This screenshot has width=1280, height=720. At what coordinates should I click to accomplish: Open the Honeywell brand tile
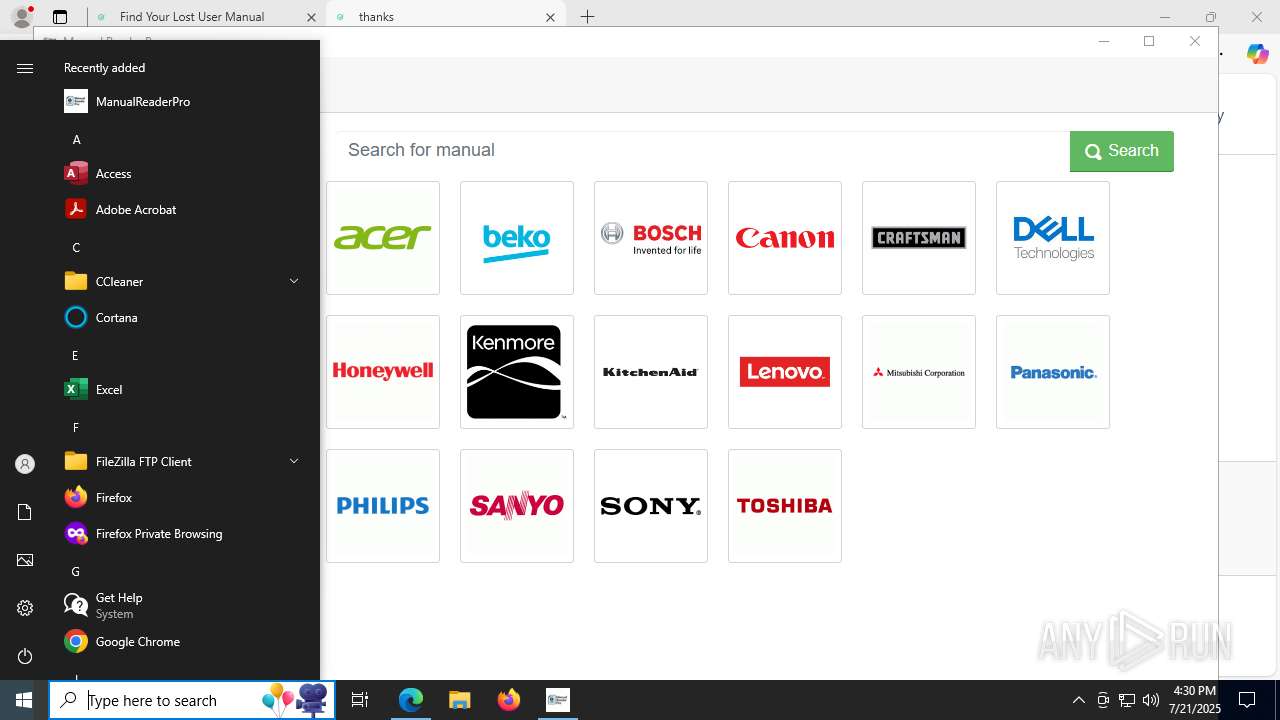coord(383,372)
